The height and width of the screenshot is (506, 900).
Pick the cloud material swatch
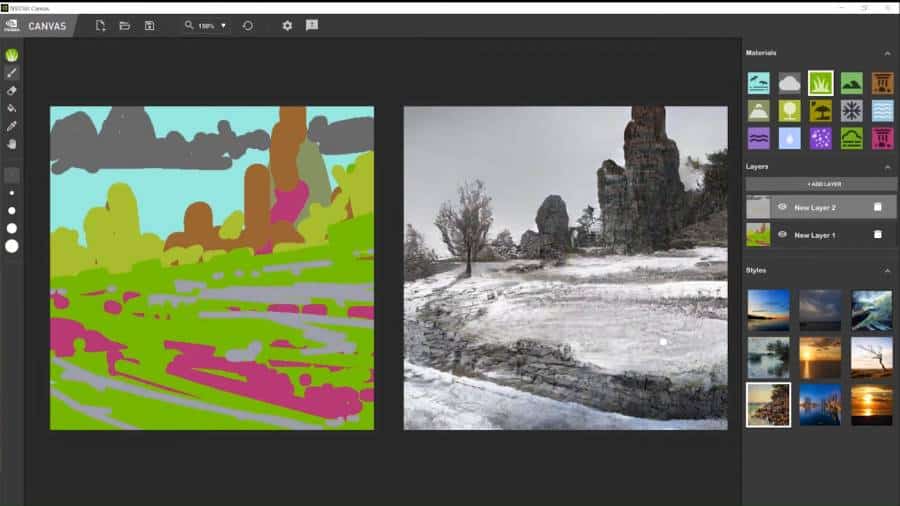pos(789,83)
